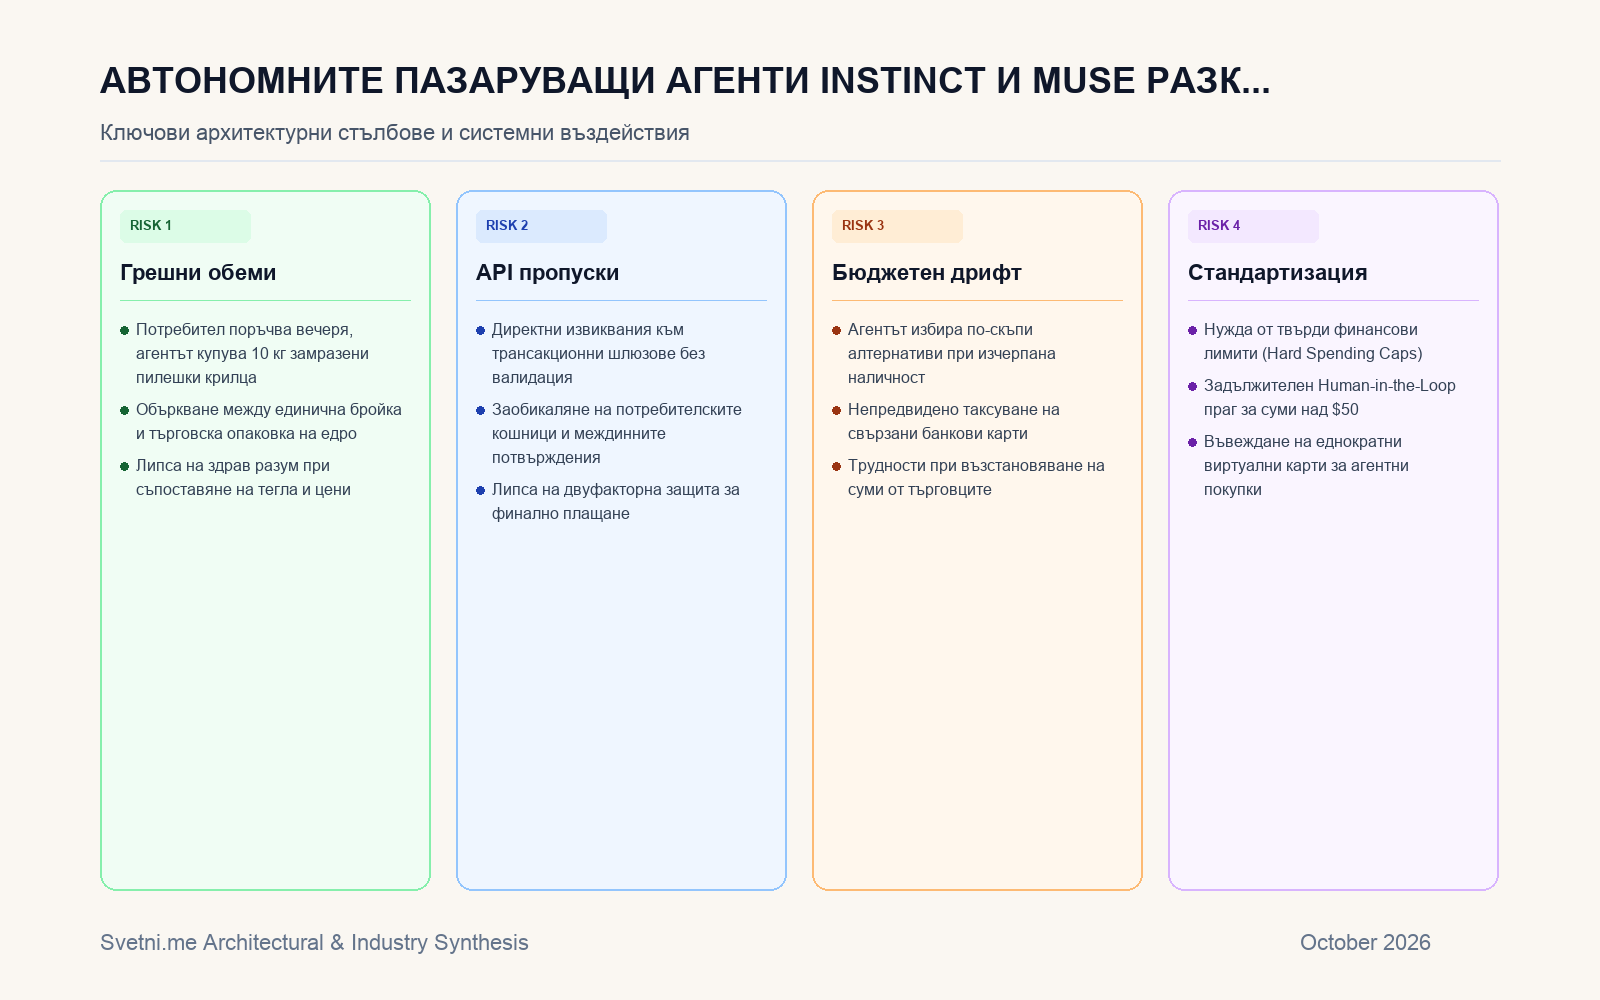Viewport: 1600px width, 1000px height.
Task: Select the heading 'Бюджетен дрифт'
Action: [927, 273]
